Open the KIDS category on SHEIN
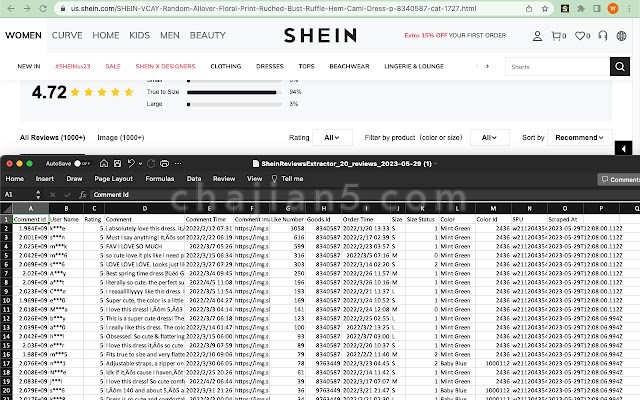The height and width of the screenshot is (400, 640). click(x=140, y=36)
